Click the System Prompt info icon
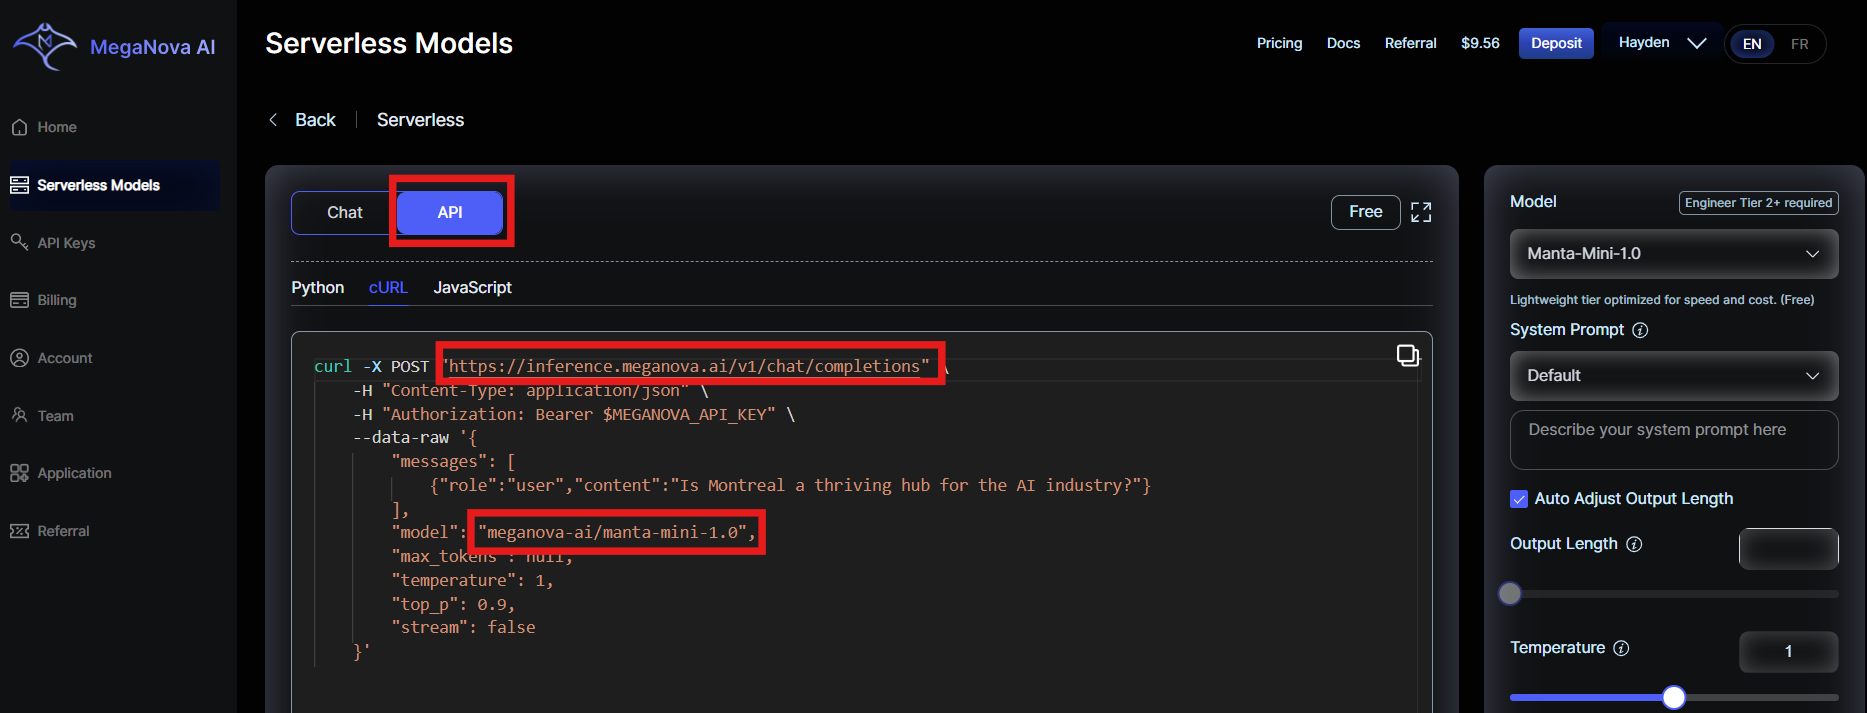Viewport: 1867px width, 713px height. (1640, 330)
